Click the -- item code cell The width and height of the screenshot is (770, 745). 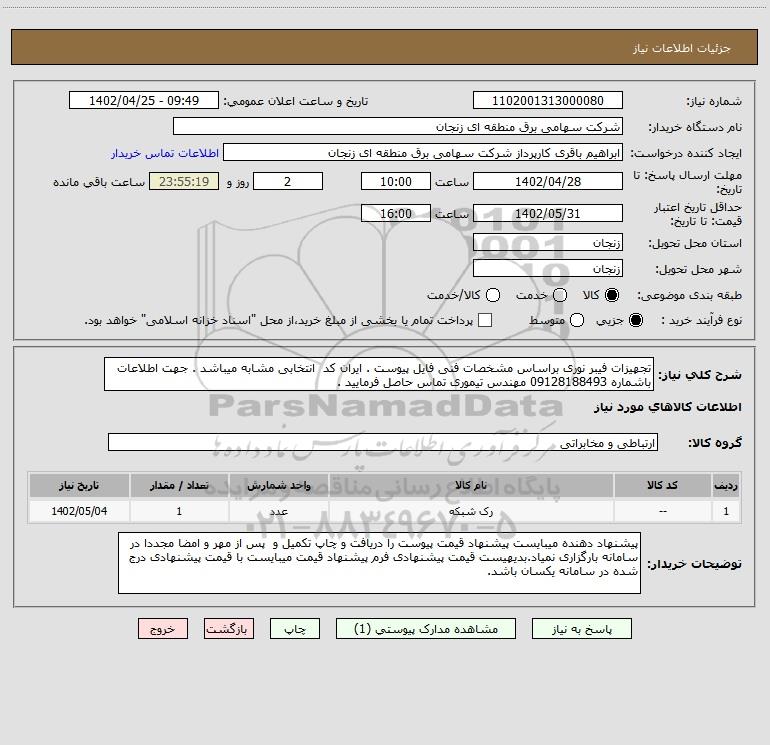(662, 511)
